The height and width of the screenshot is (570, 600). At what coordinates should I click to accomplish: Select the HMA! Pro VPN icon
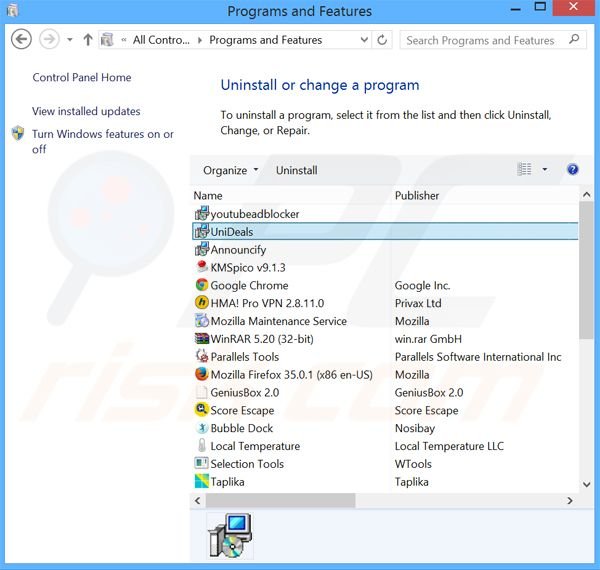(x=202, y=303)
